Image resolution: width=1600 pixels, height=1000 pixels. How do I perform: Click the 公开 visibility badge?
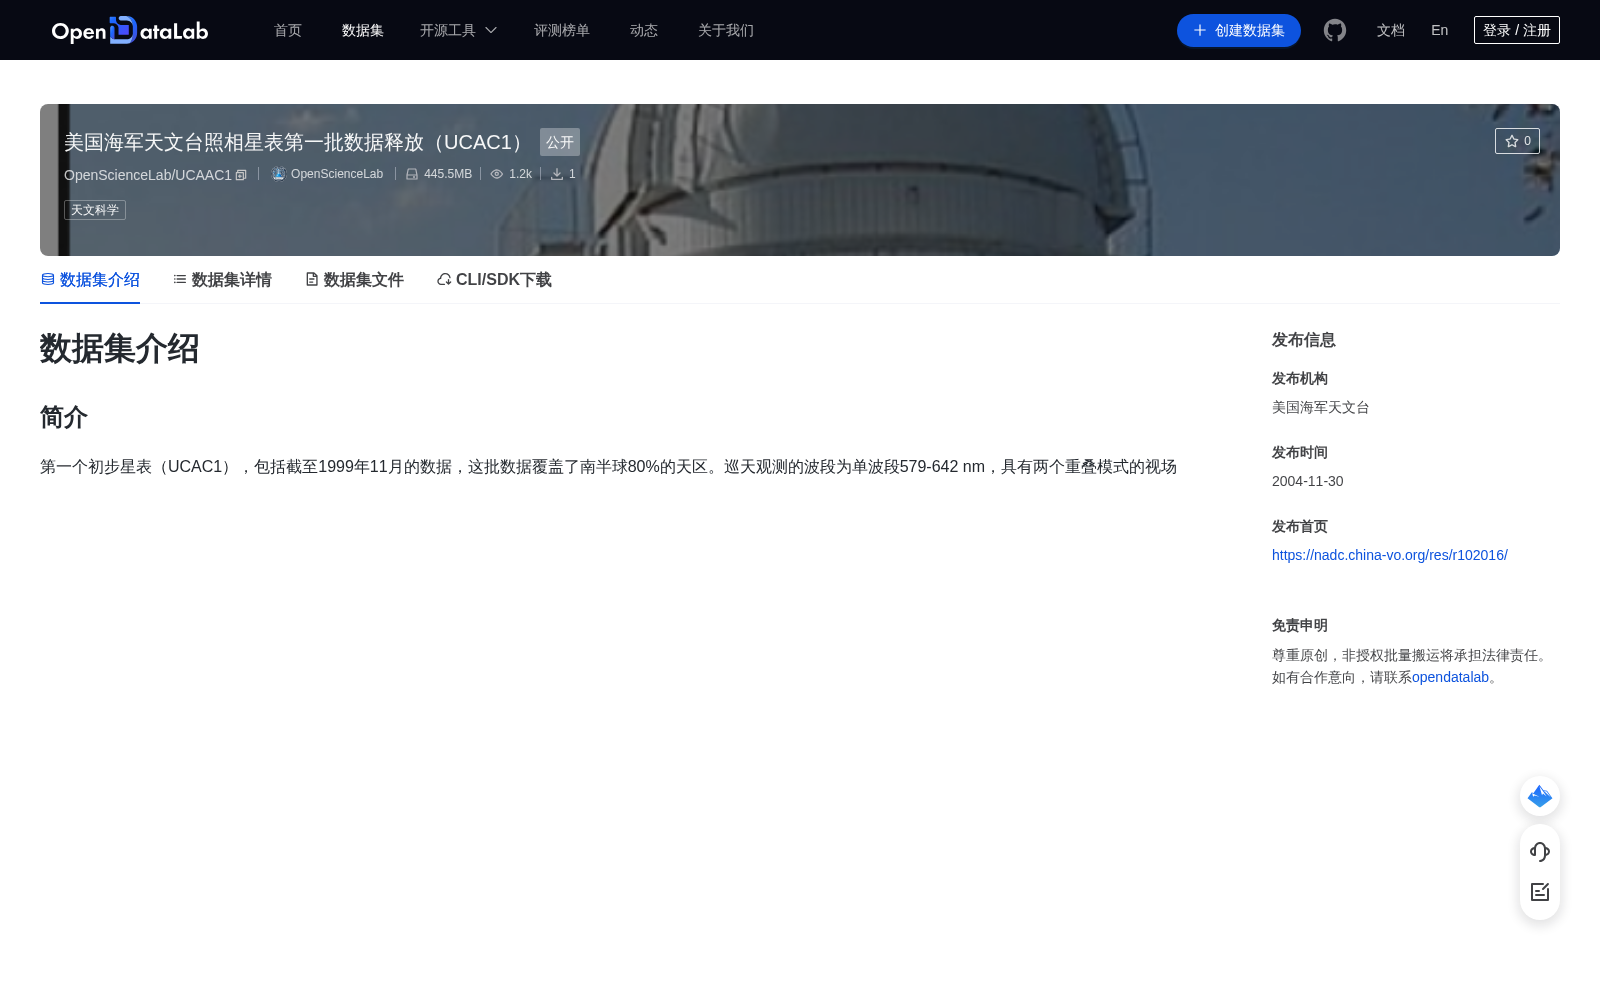[560, 142]
